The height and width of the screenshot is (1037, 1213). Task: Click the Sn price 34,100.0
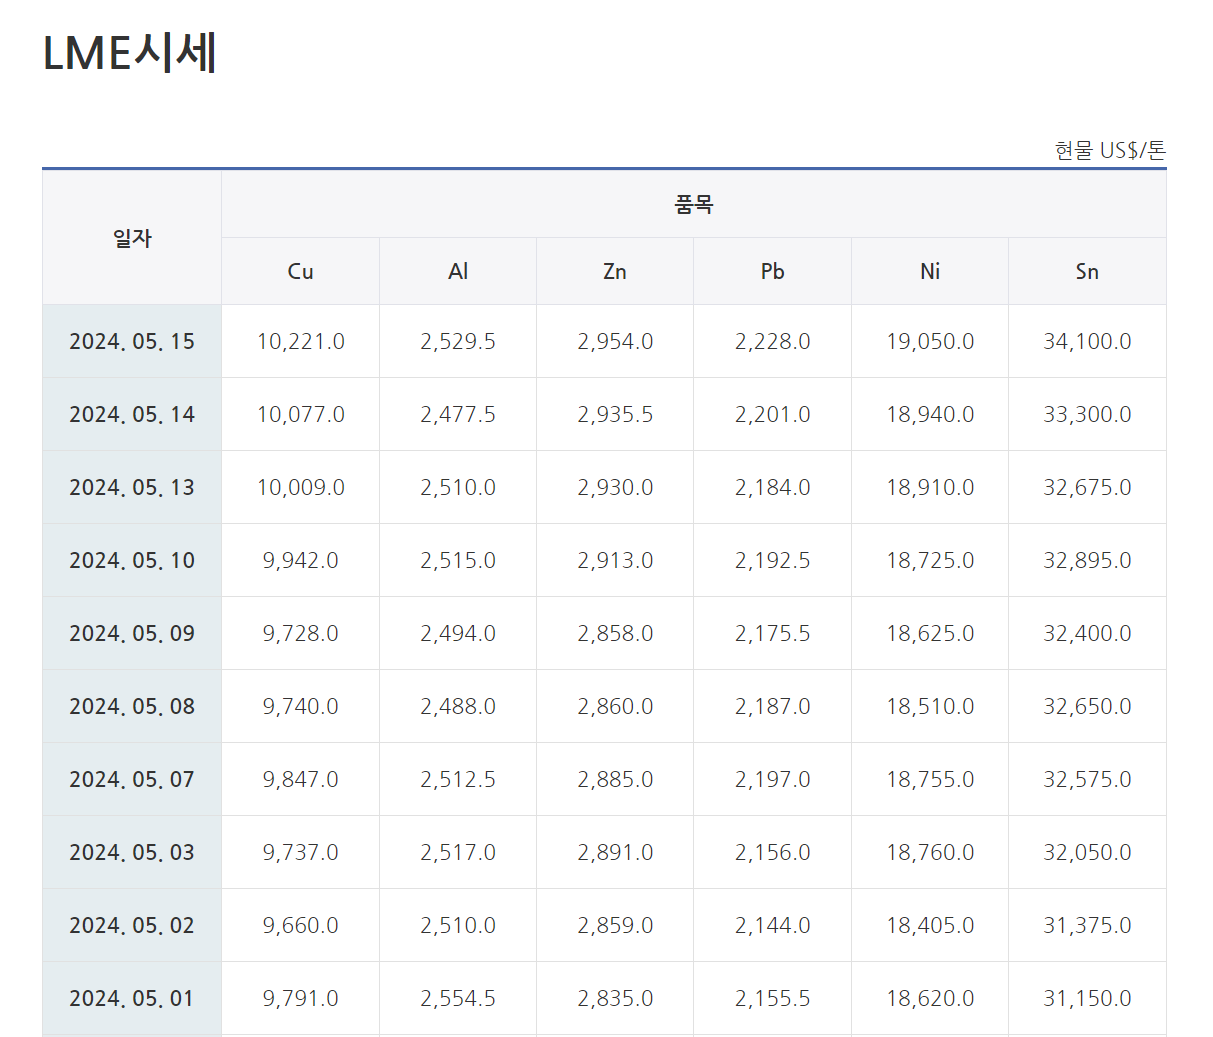[x=1087, y=342]
